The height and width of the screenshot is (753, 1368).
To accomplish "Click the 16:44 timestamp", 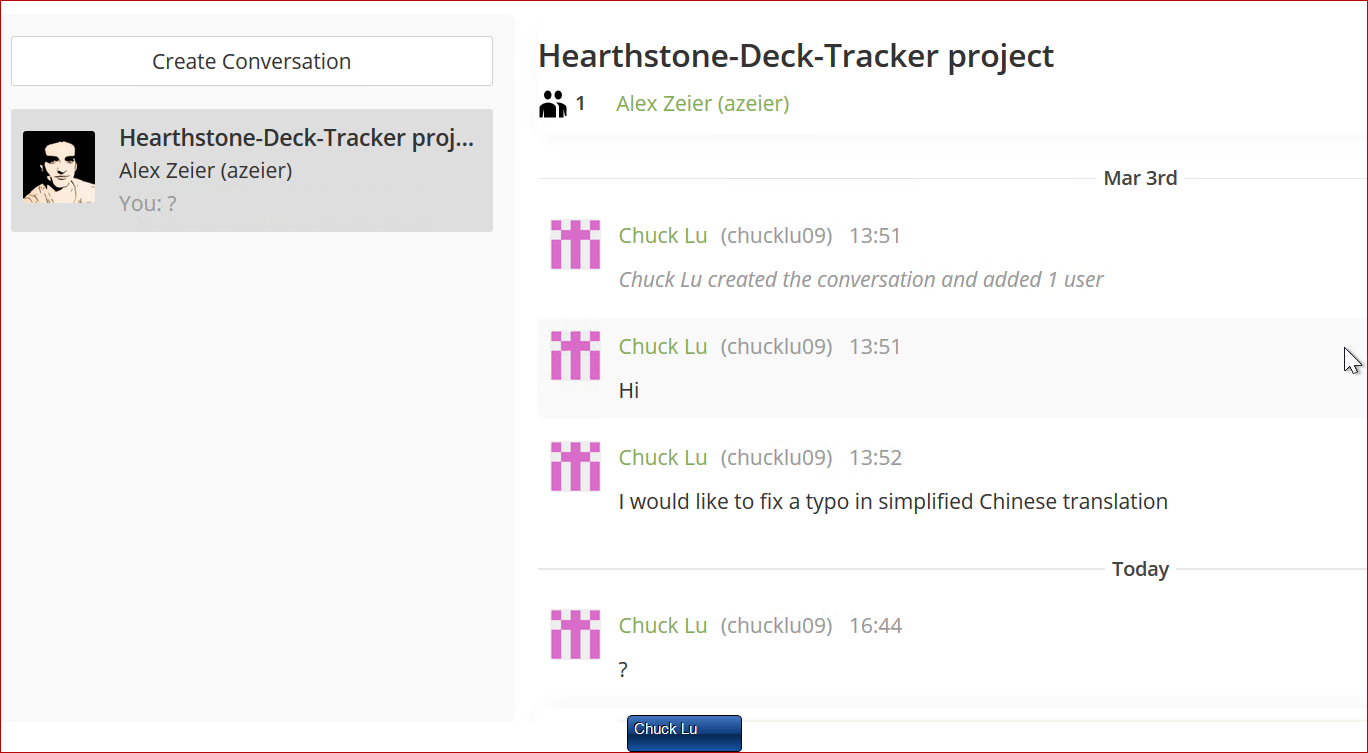I will tap(876, 625).
